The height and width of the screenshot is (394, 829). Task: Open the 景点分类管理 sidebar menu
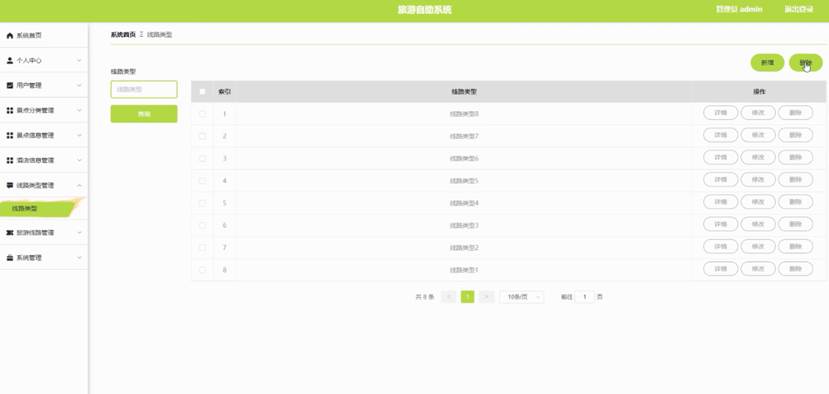coord(44,111)
